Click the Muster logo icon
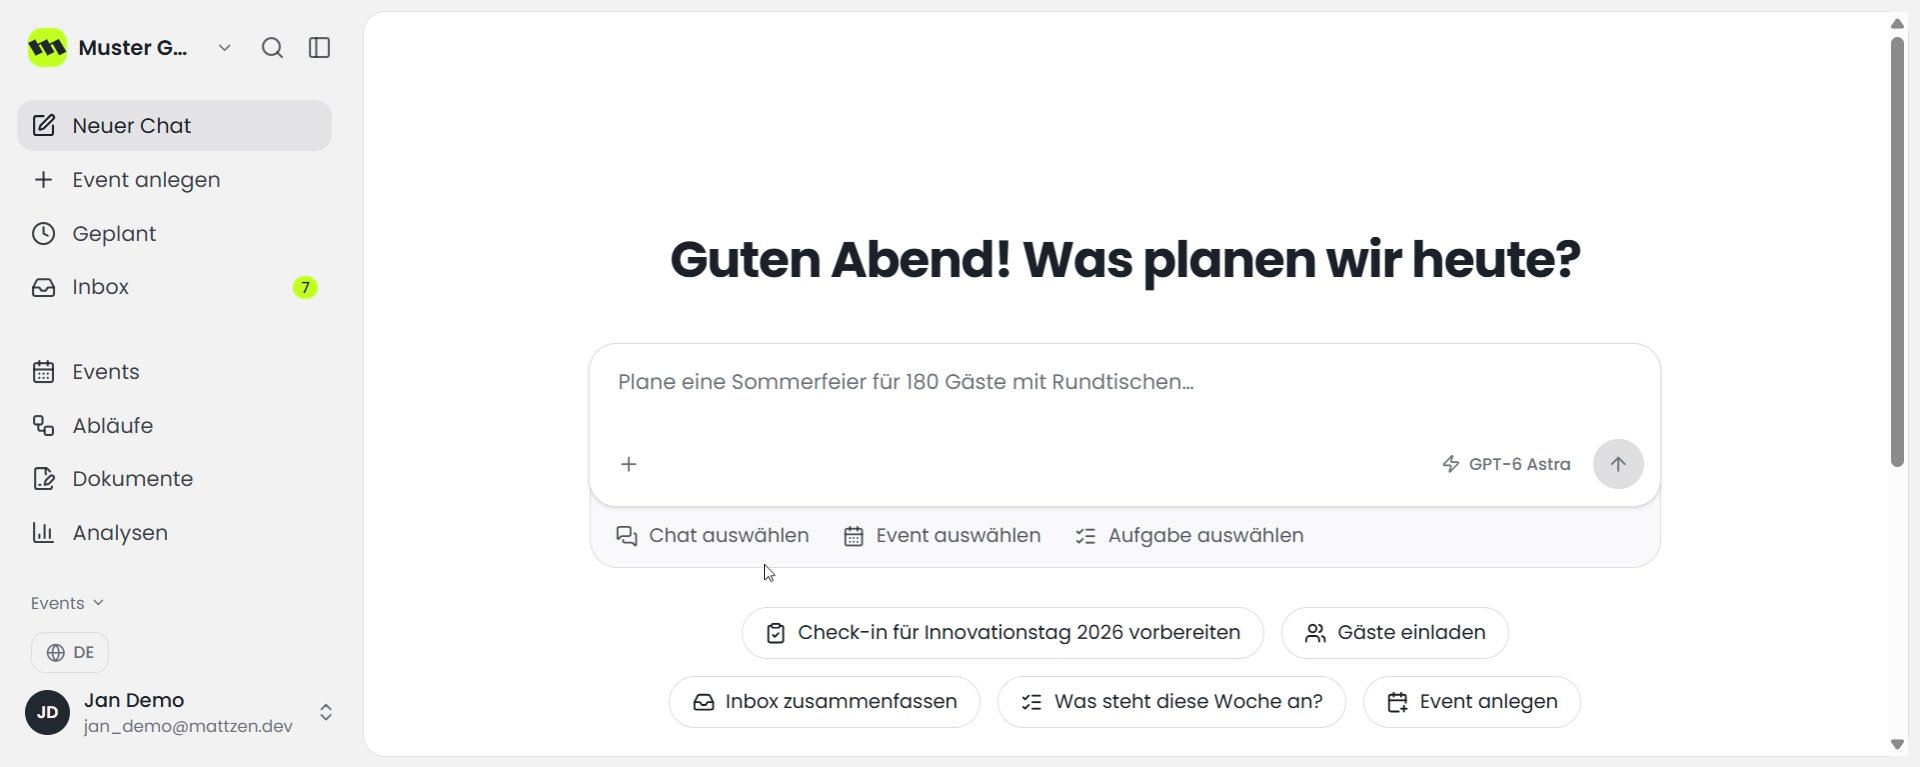This screenshot has width=1920, height=767. tap(47, 48)
